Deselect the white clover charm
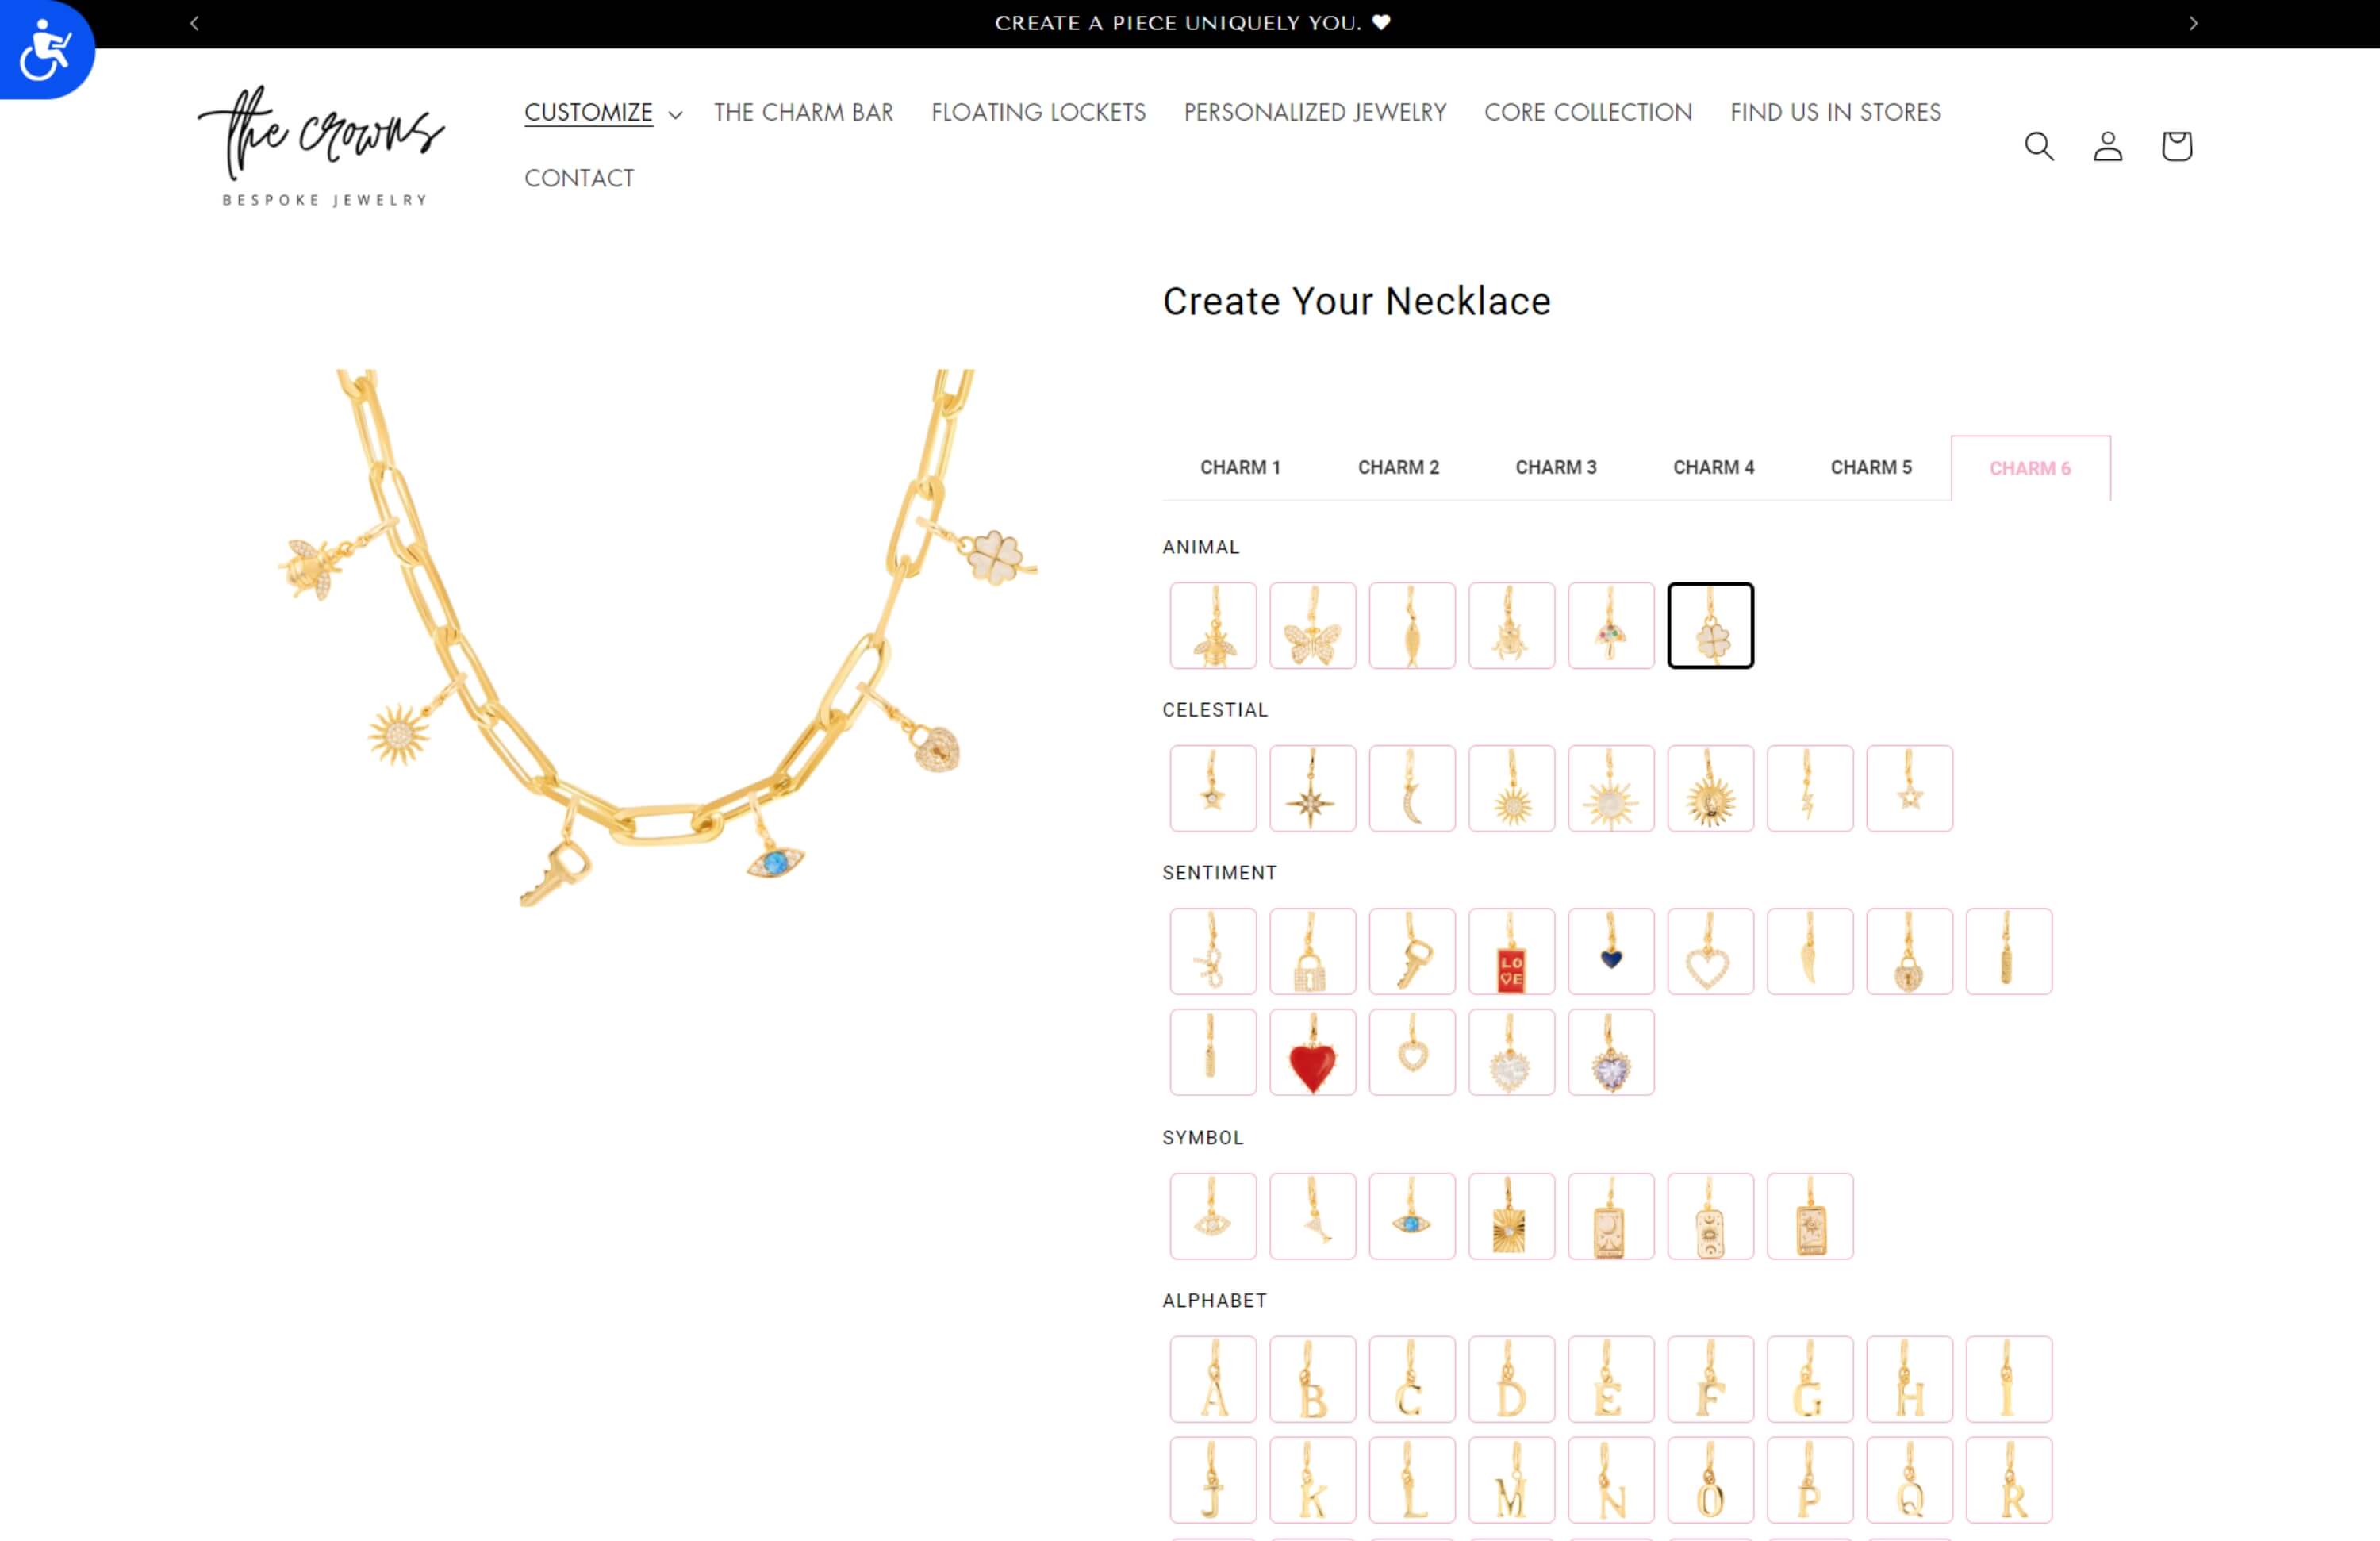Screen dimensions: 2380x1541 pyautogui.click(x=1710, y=625)
